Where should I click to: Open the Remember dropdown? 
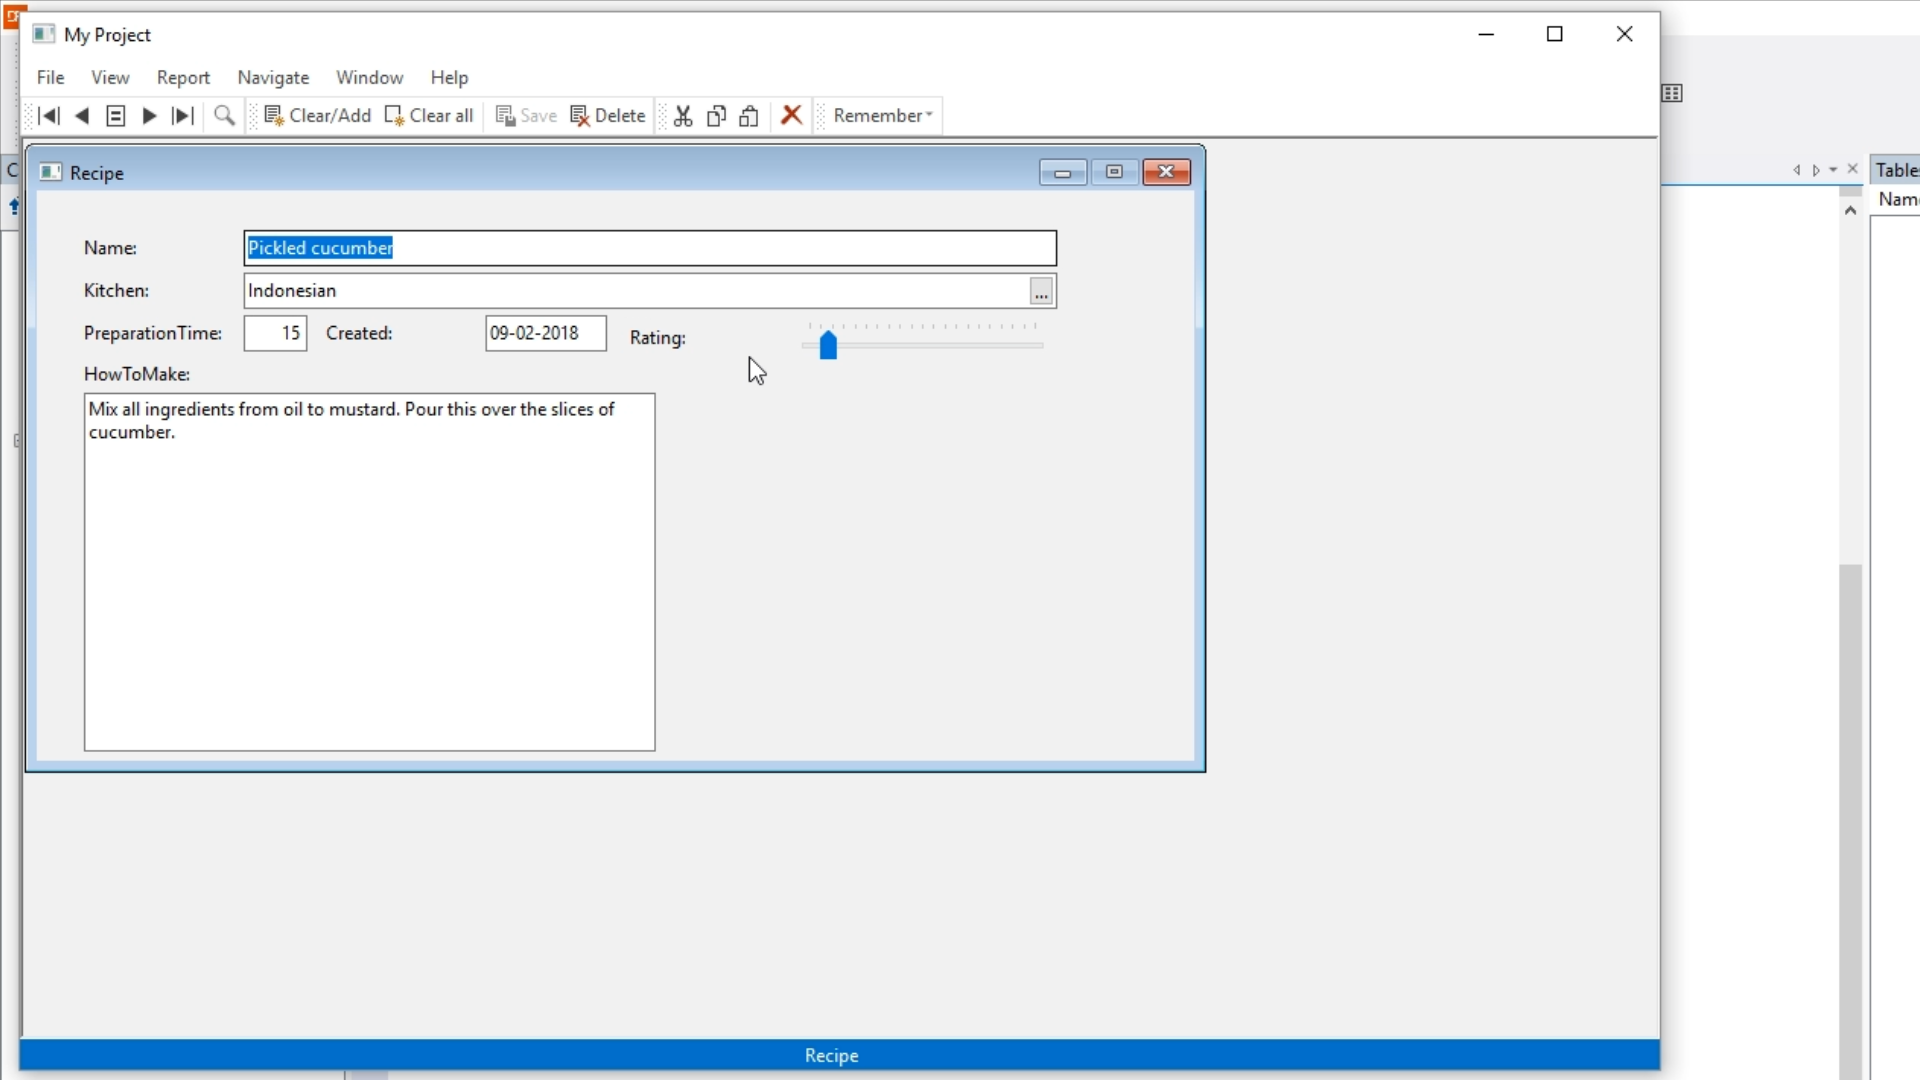(x=882, y=115)
